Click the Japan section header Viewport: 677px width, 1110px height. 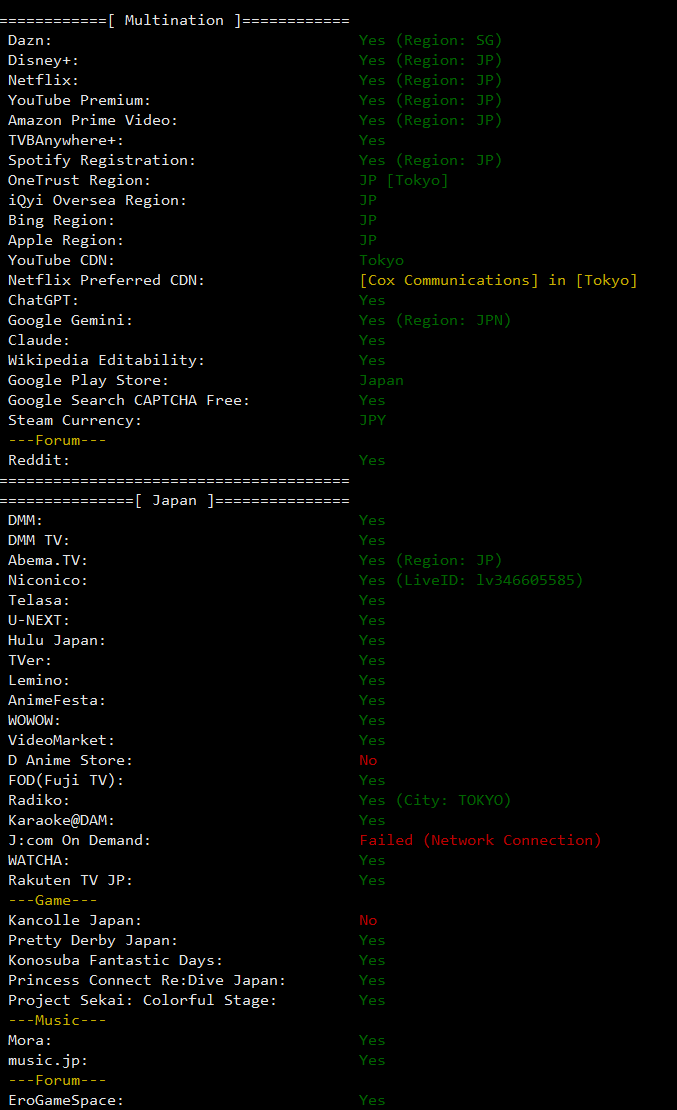[x=174, y=500]
